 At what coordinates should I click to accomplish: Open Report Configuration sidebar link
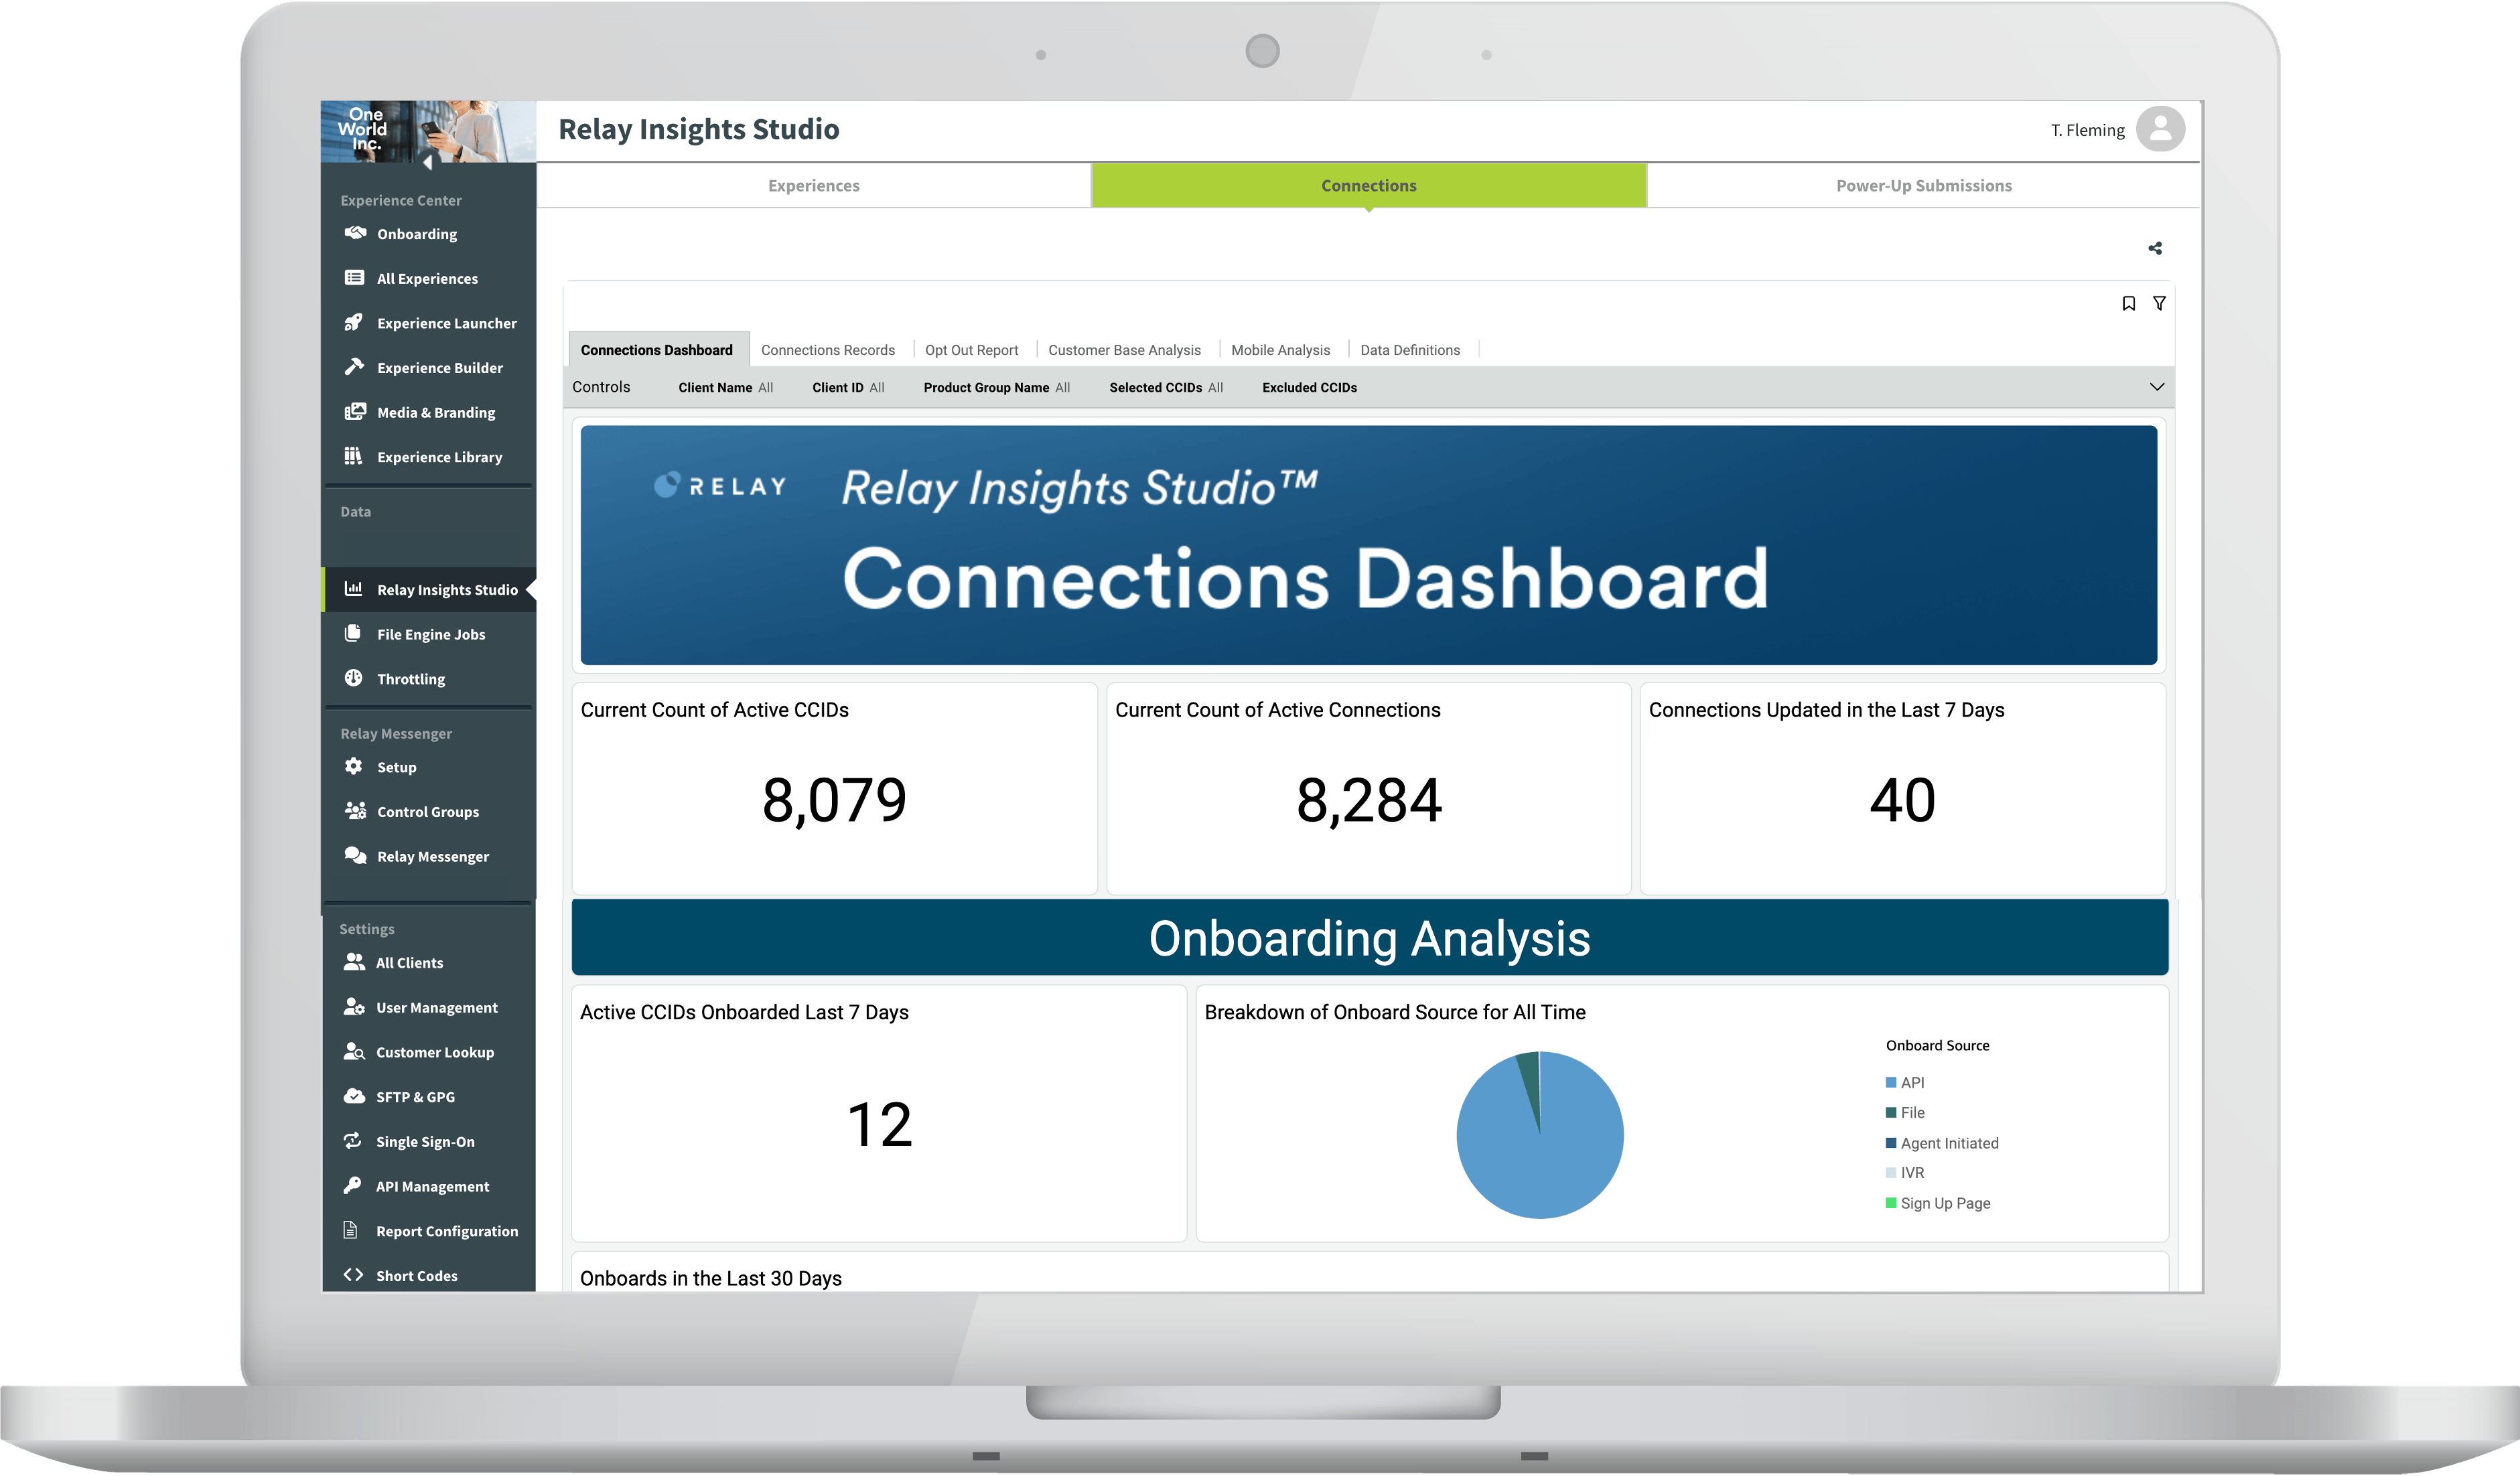coord(430,1231)
